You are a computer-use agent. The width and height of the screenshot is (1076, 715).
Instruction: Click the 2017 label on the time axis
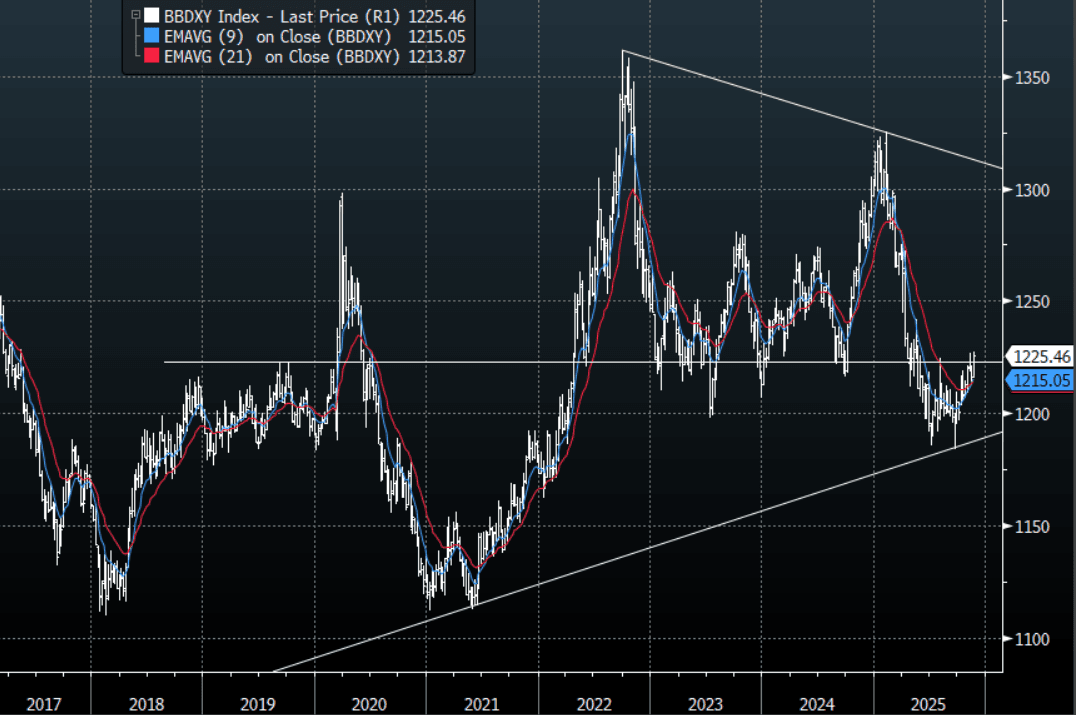(44, 704)
